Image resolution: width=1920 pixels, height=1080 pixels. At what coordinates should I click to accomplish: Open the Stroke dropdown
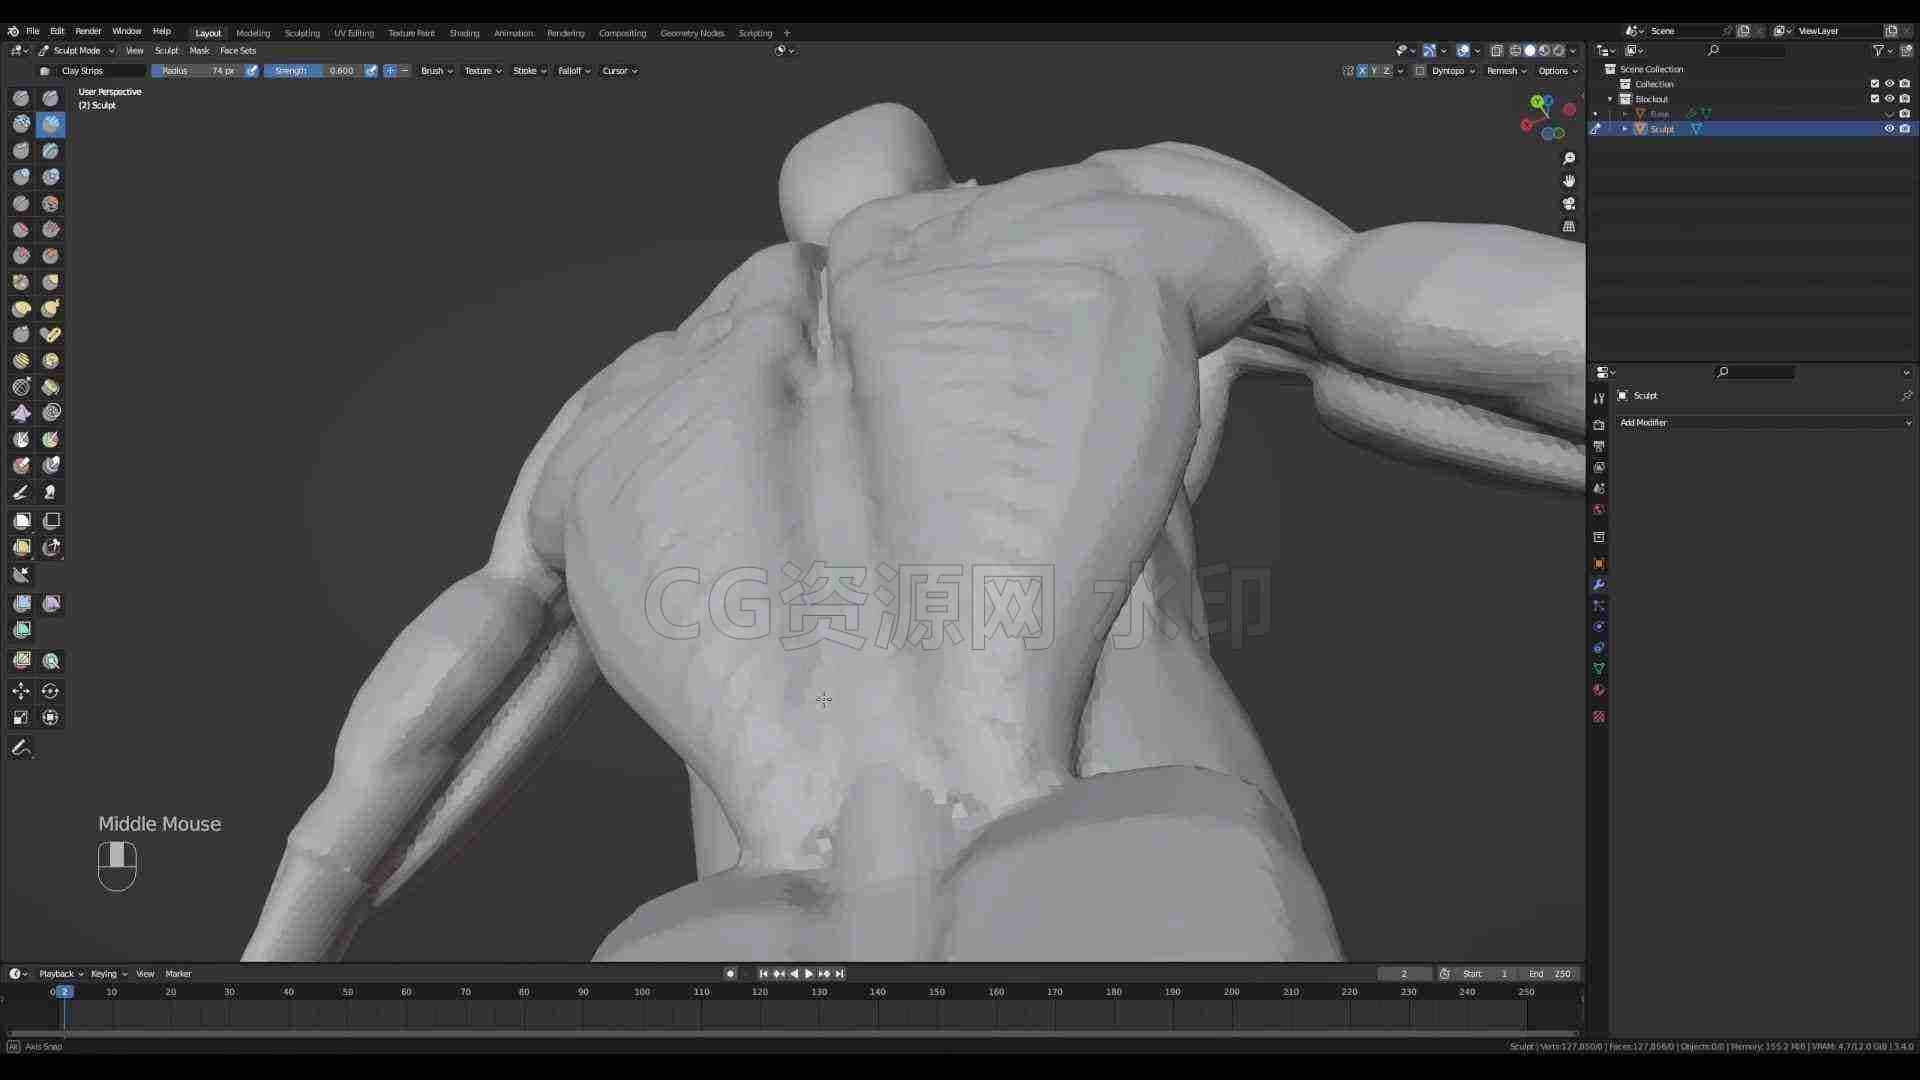pos(530,71)
